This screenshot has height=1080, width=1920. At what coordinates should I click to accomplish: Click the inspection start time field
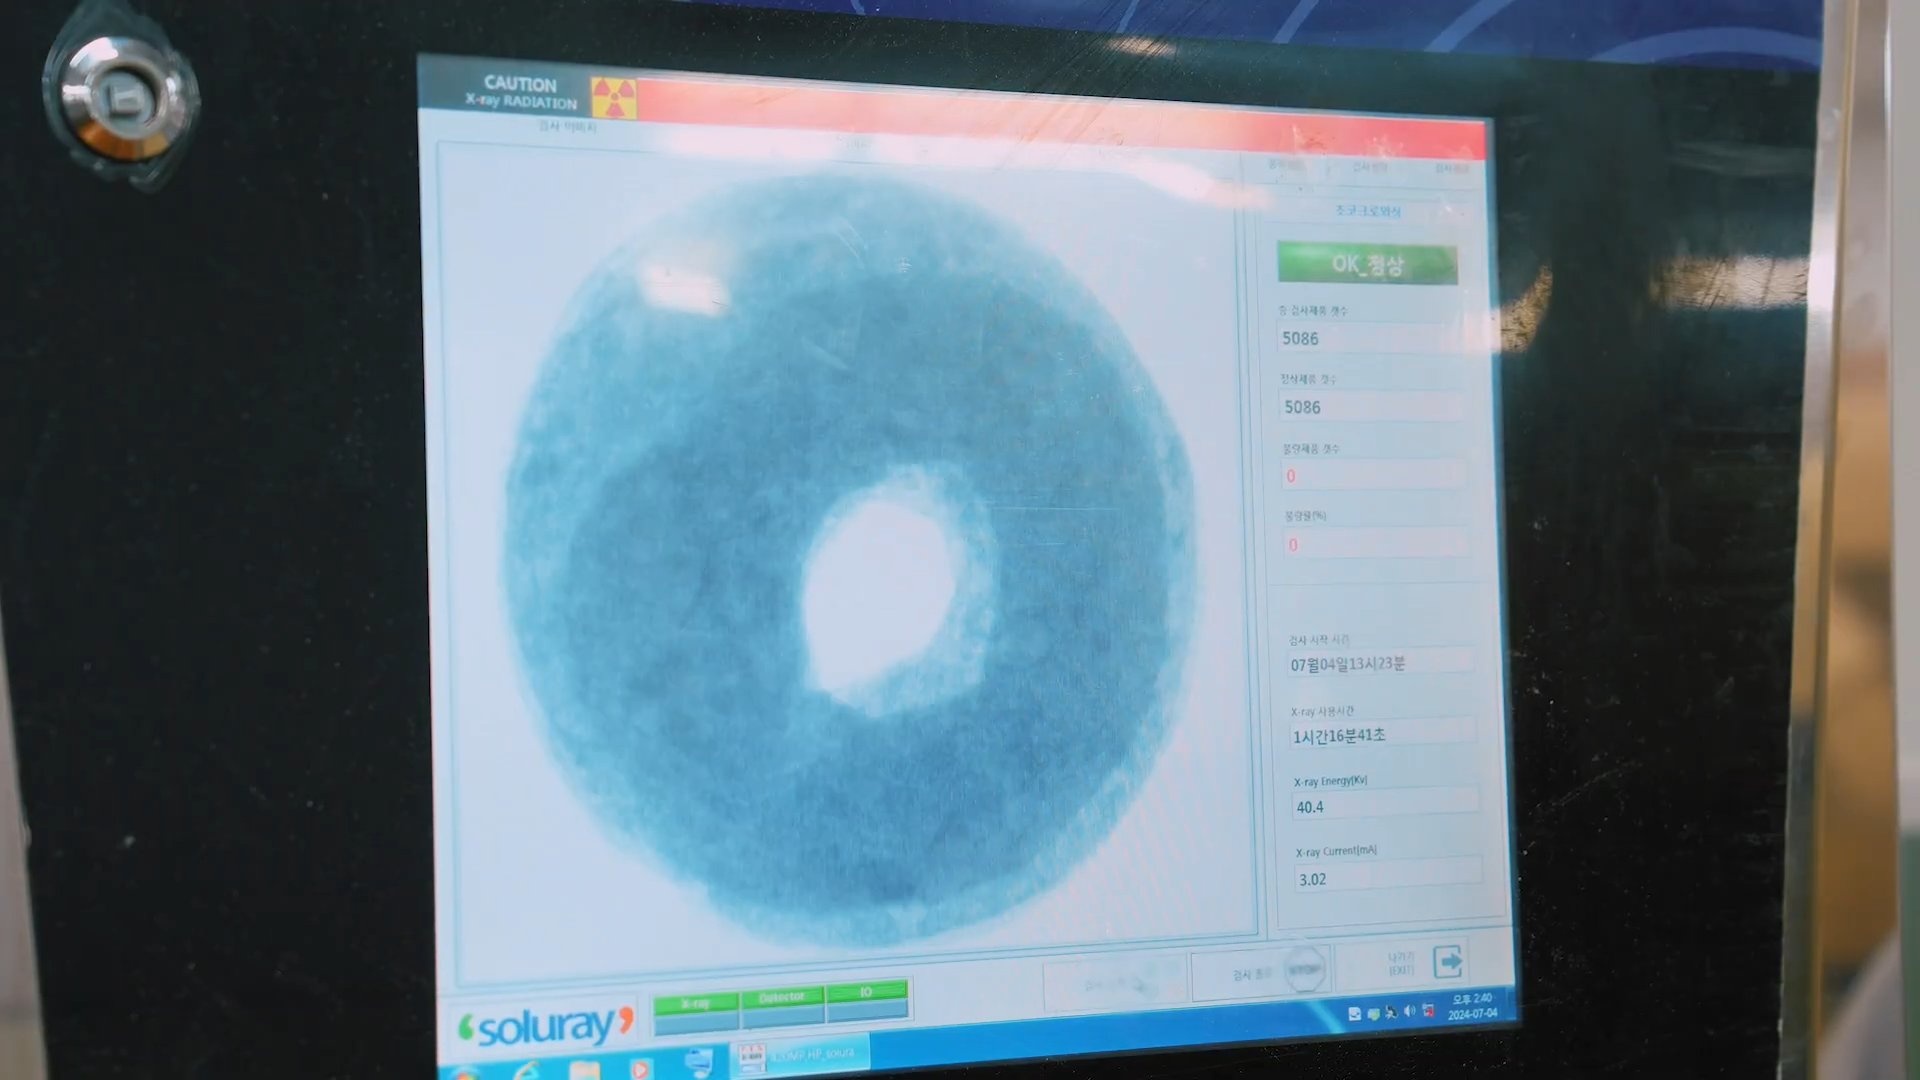click(1378, 663)
